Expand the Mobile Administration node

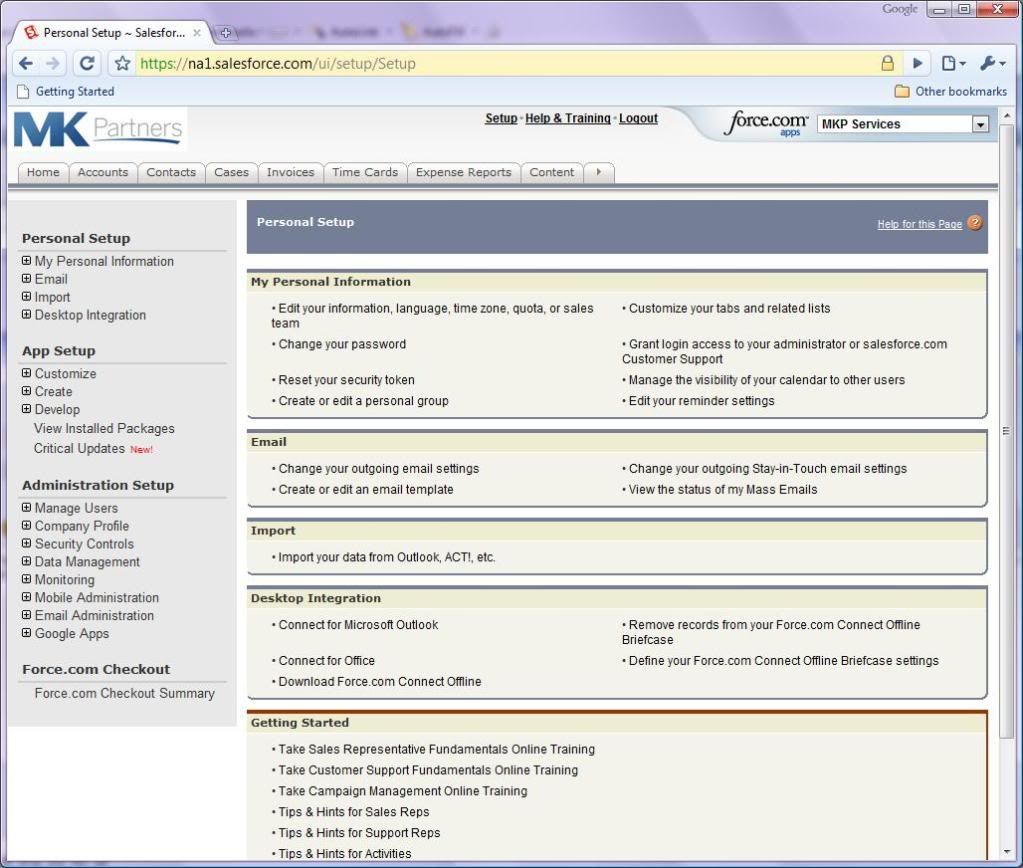pyautogui.click(x=26, y=597)
